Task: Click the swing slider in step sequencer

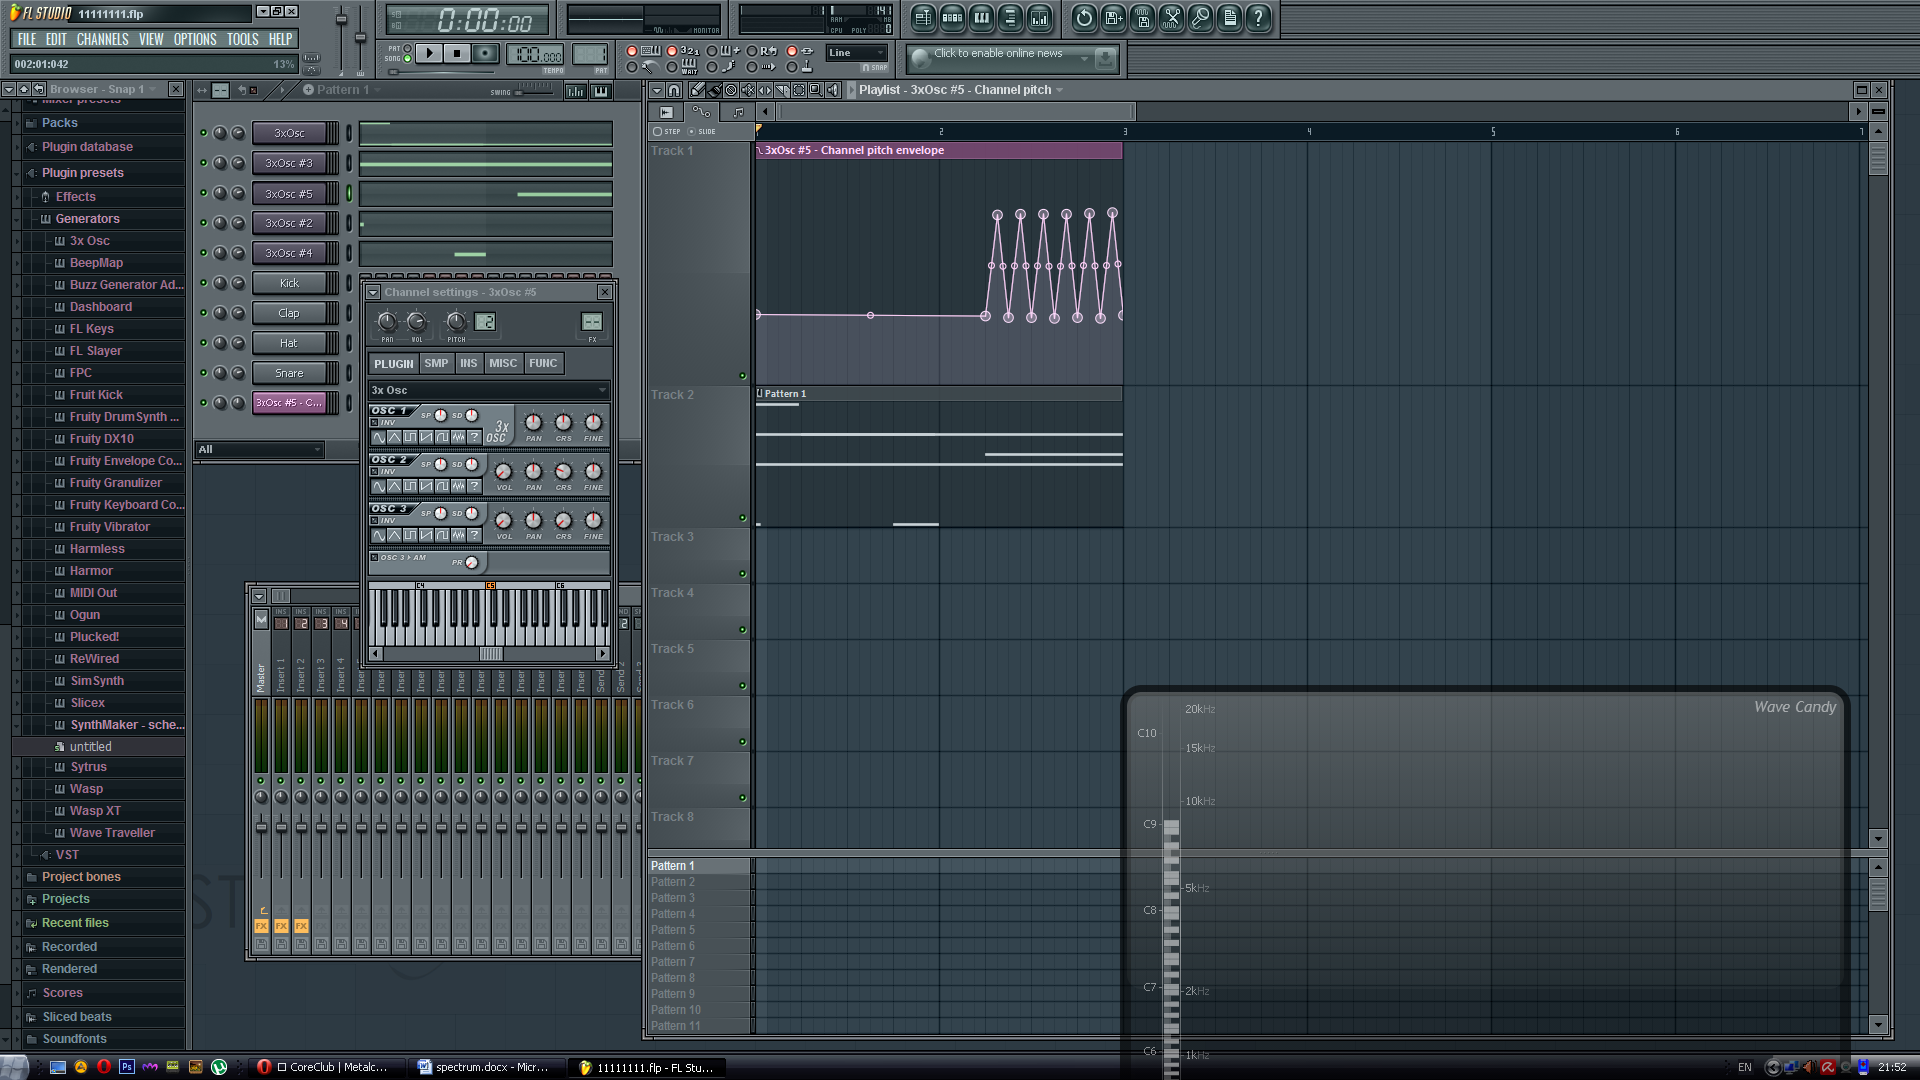Action: 534,90
